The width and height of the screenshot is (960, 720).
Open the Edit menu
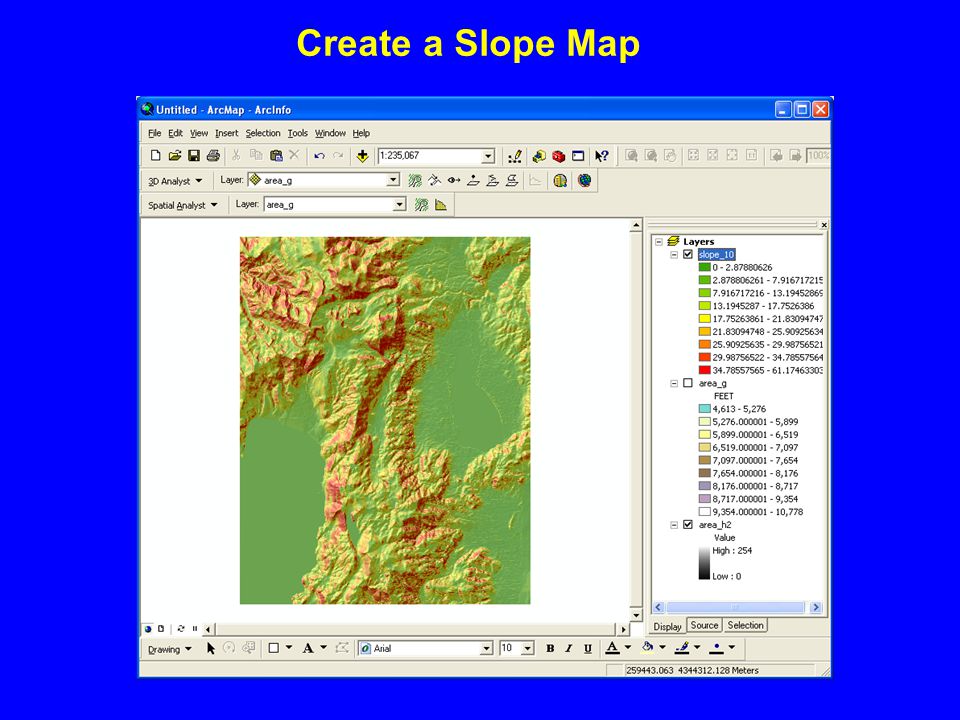point(175,133)
